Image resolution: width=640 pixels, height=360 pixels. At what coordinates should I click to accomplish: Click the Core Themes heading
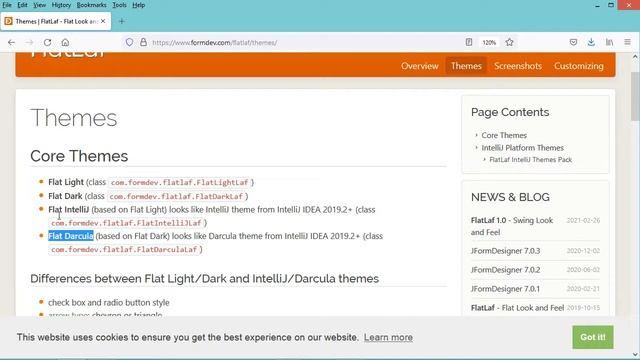coord(79,156)
